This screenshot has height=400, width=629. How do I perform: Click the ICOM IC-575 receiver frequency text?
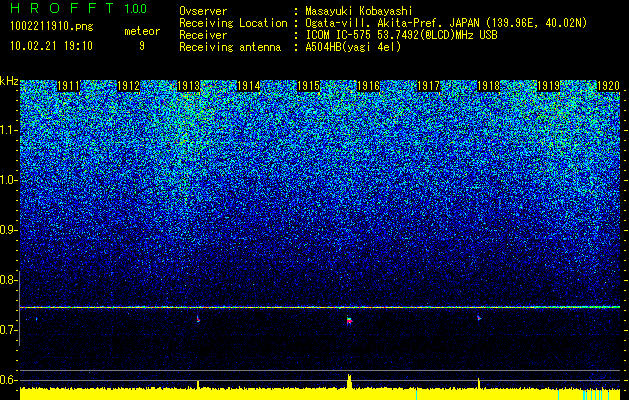pos(401,35)
